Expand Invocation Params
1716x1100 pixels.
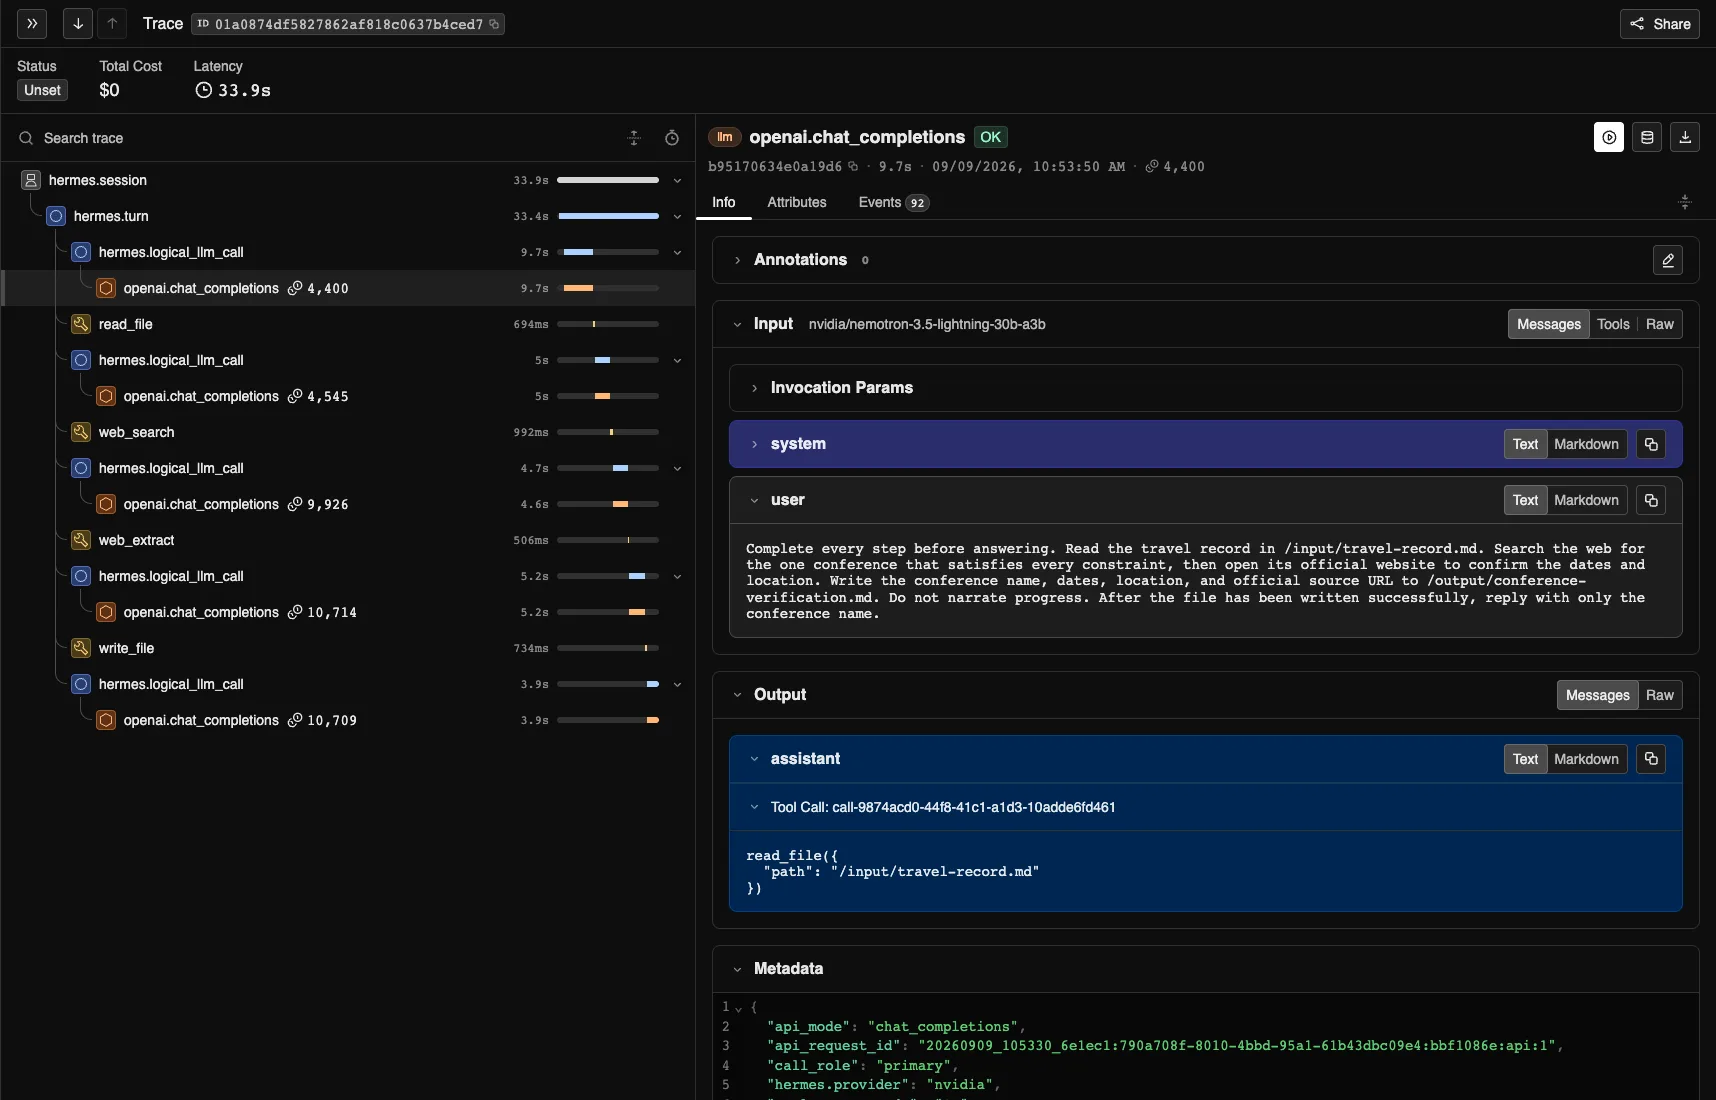tap(755, 388)
